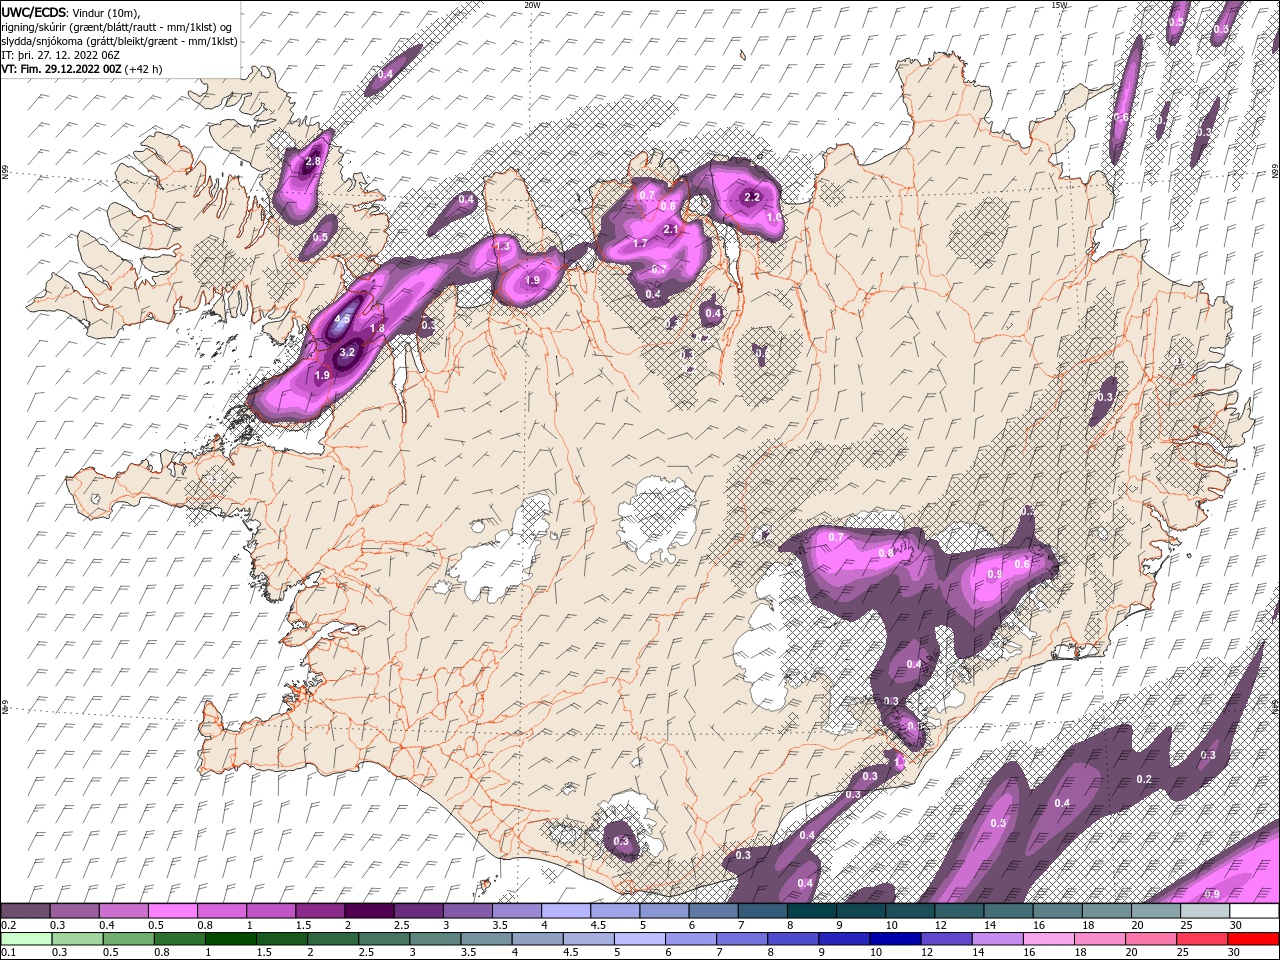The height and width of the screenshot is (960, 1280).
Task: Click the pale green 0.1 rain scale swatch
Action: click(x=26, y=939)
